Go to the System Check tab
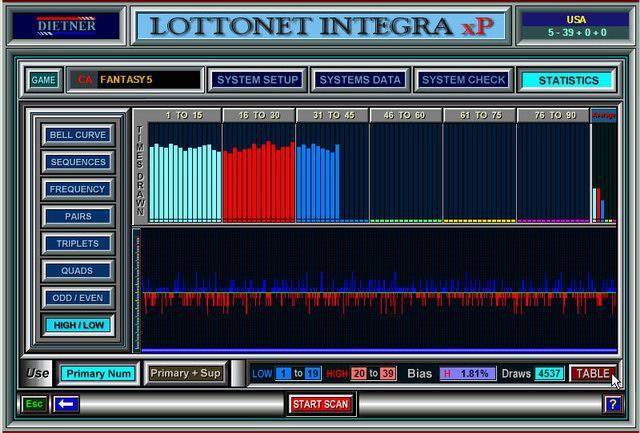640x433 pixels. pos(464,80)
